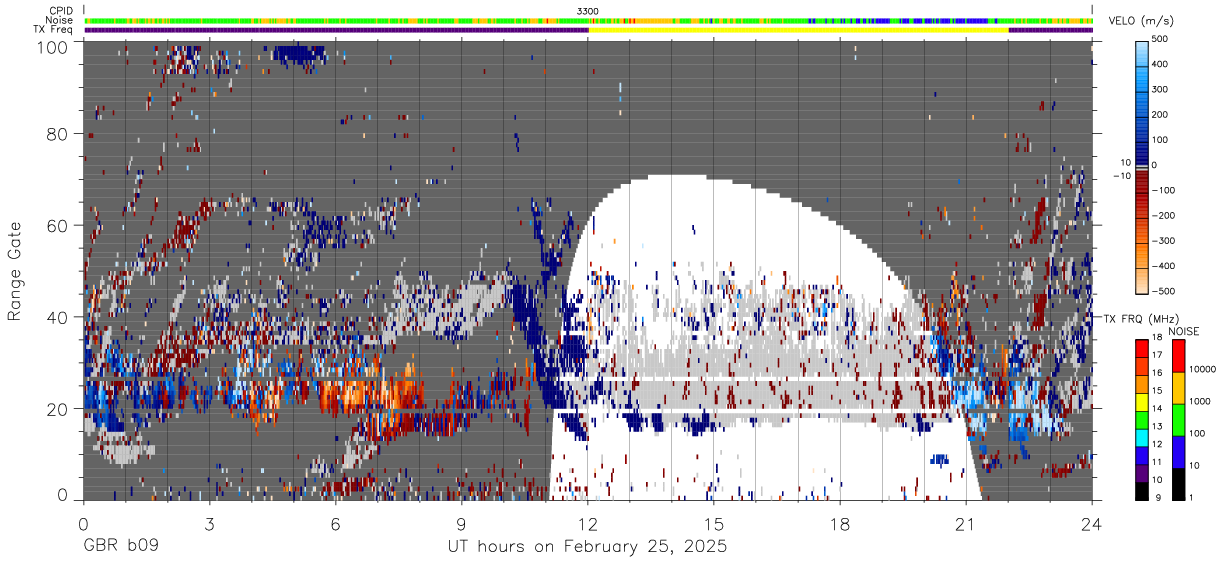1228x567 pixels.
Task: Click the x-axis tick label 12
Action: (588, 523)
